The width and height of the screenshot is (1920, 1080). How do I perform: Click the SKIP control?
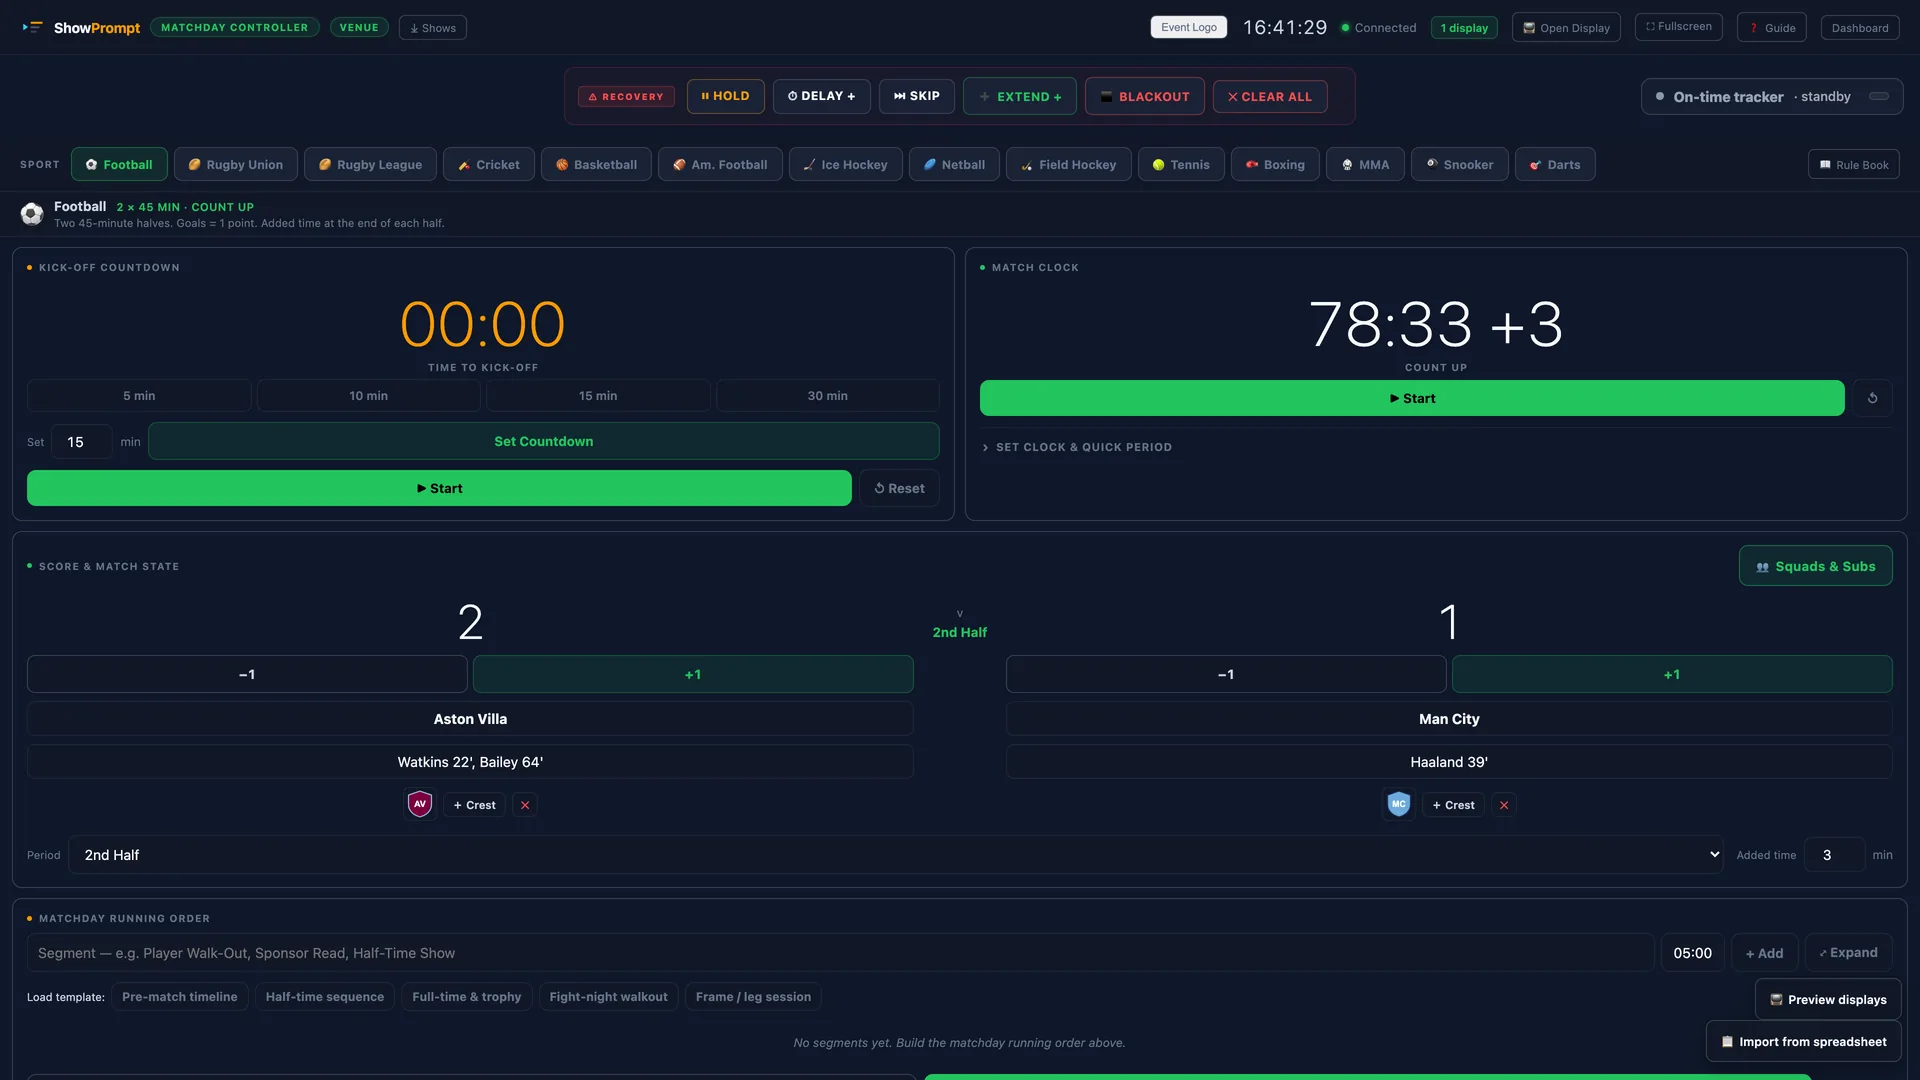917,96
